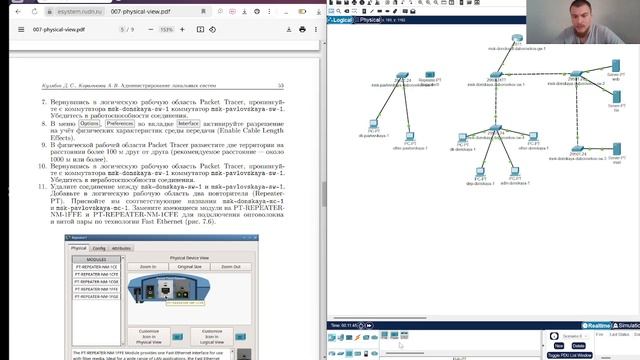Viewport: 640px width, 360px height.
Task: Choose Network Devices category
Action: tap(332, 338)
